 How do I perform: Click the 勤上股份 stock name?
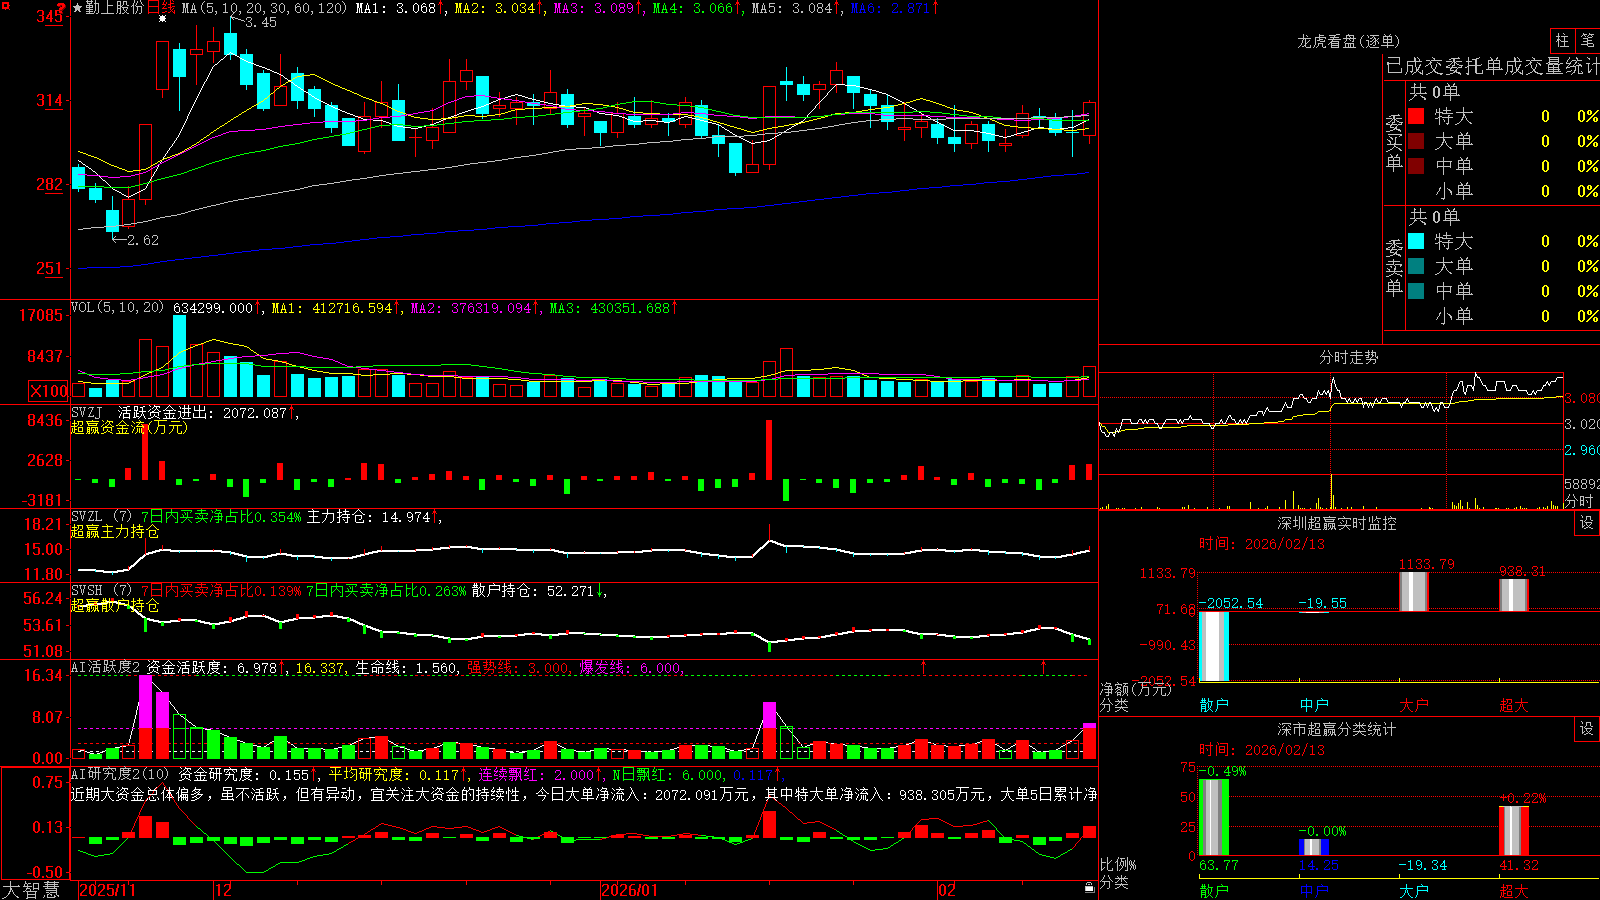tap(115, 8)
